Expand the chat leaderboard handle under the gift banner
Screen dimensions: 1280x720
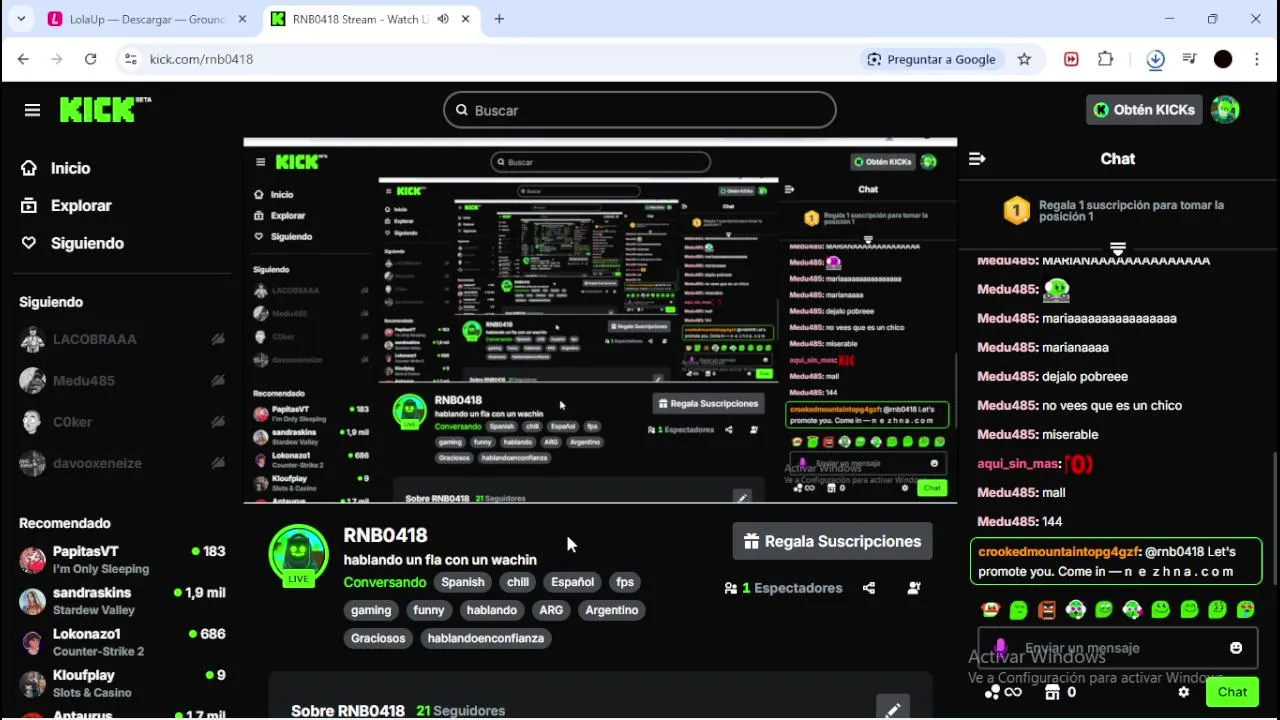[1118, 248]
